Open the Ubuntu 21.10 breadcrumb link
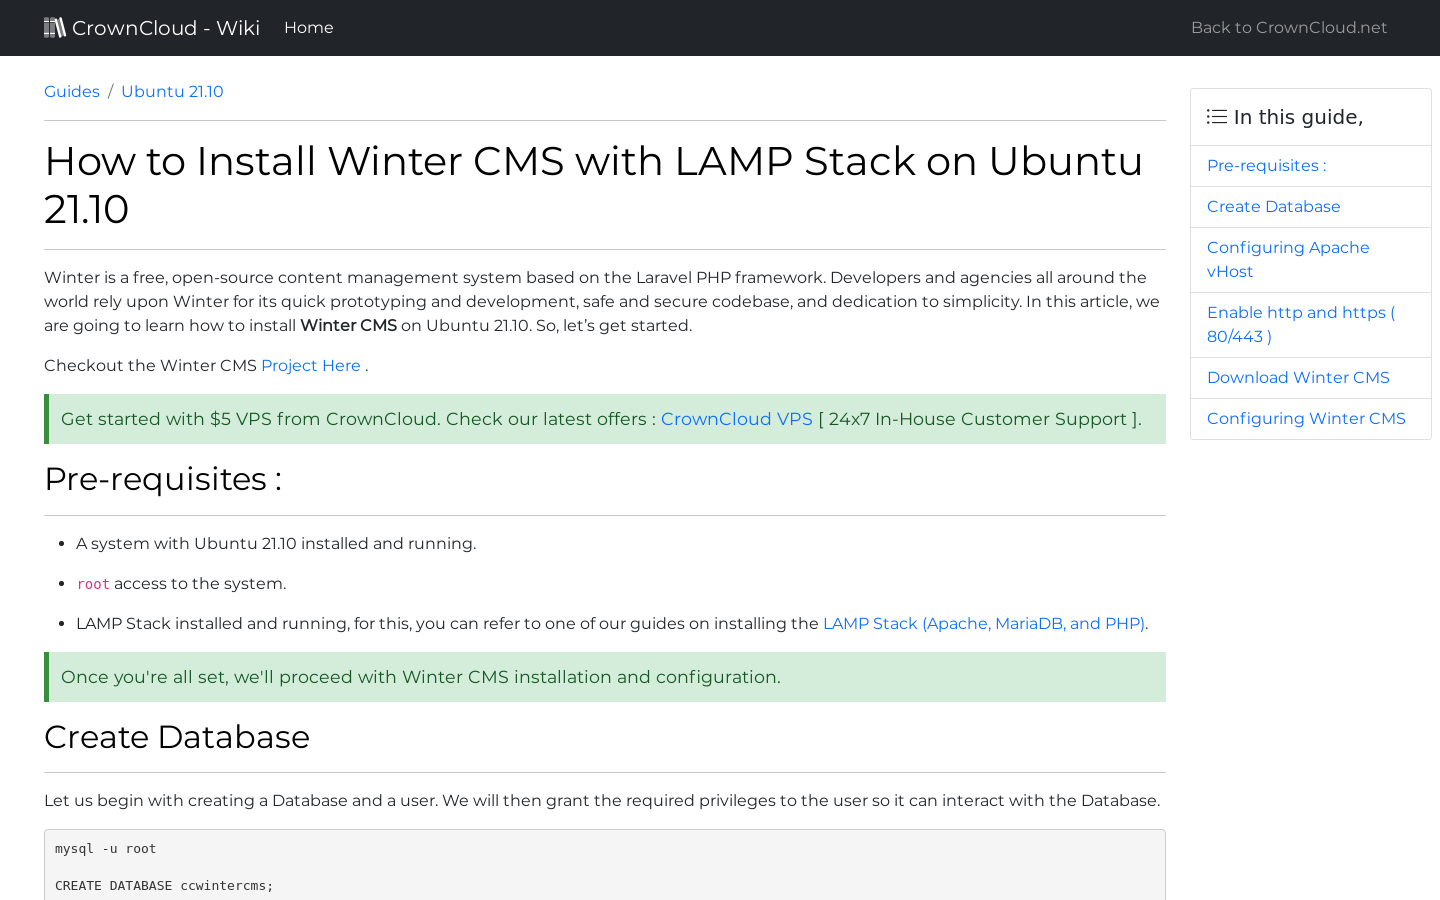Image resolution: width=1440 pixels, height=900 pixels. (x=172, y=91)
